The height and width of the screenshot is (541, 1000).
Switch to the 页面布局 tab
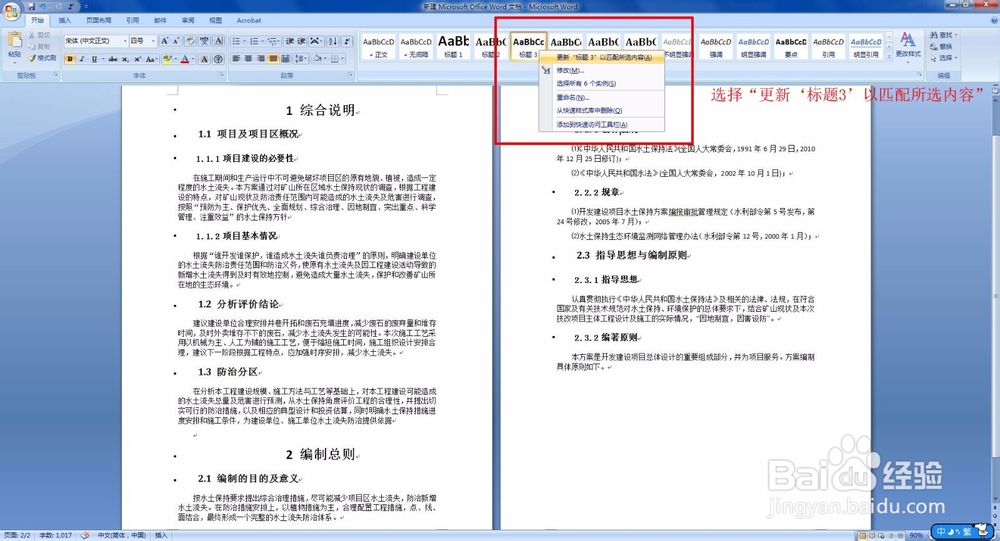click(98, 20)
